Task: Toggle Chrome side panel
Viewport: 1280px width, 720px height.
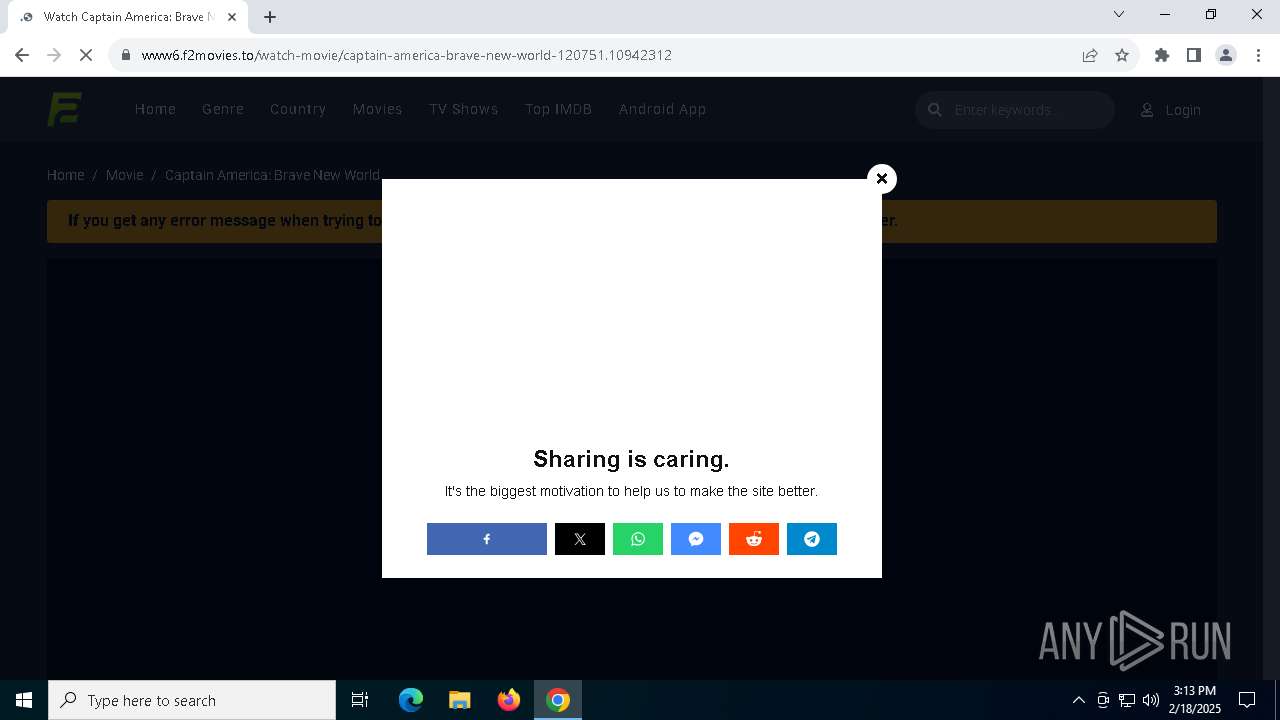Action: pyautogui.click(x=1194, y=55)
